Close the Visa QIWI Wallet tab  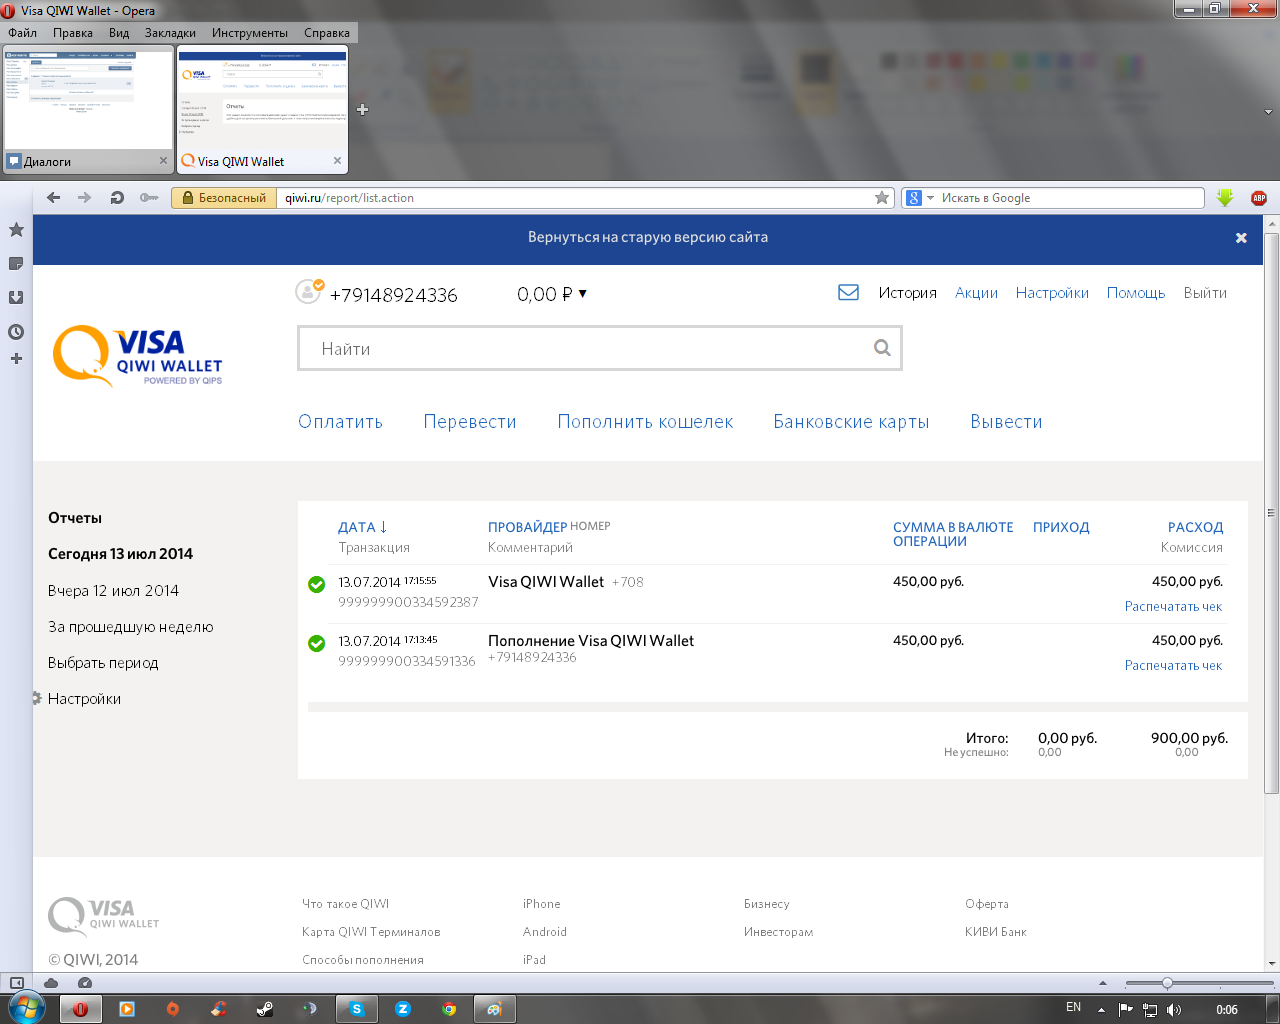click(337, 161)
